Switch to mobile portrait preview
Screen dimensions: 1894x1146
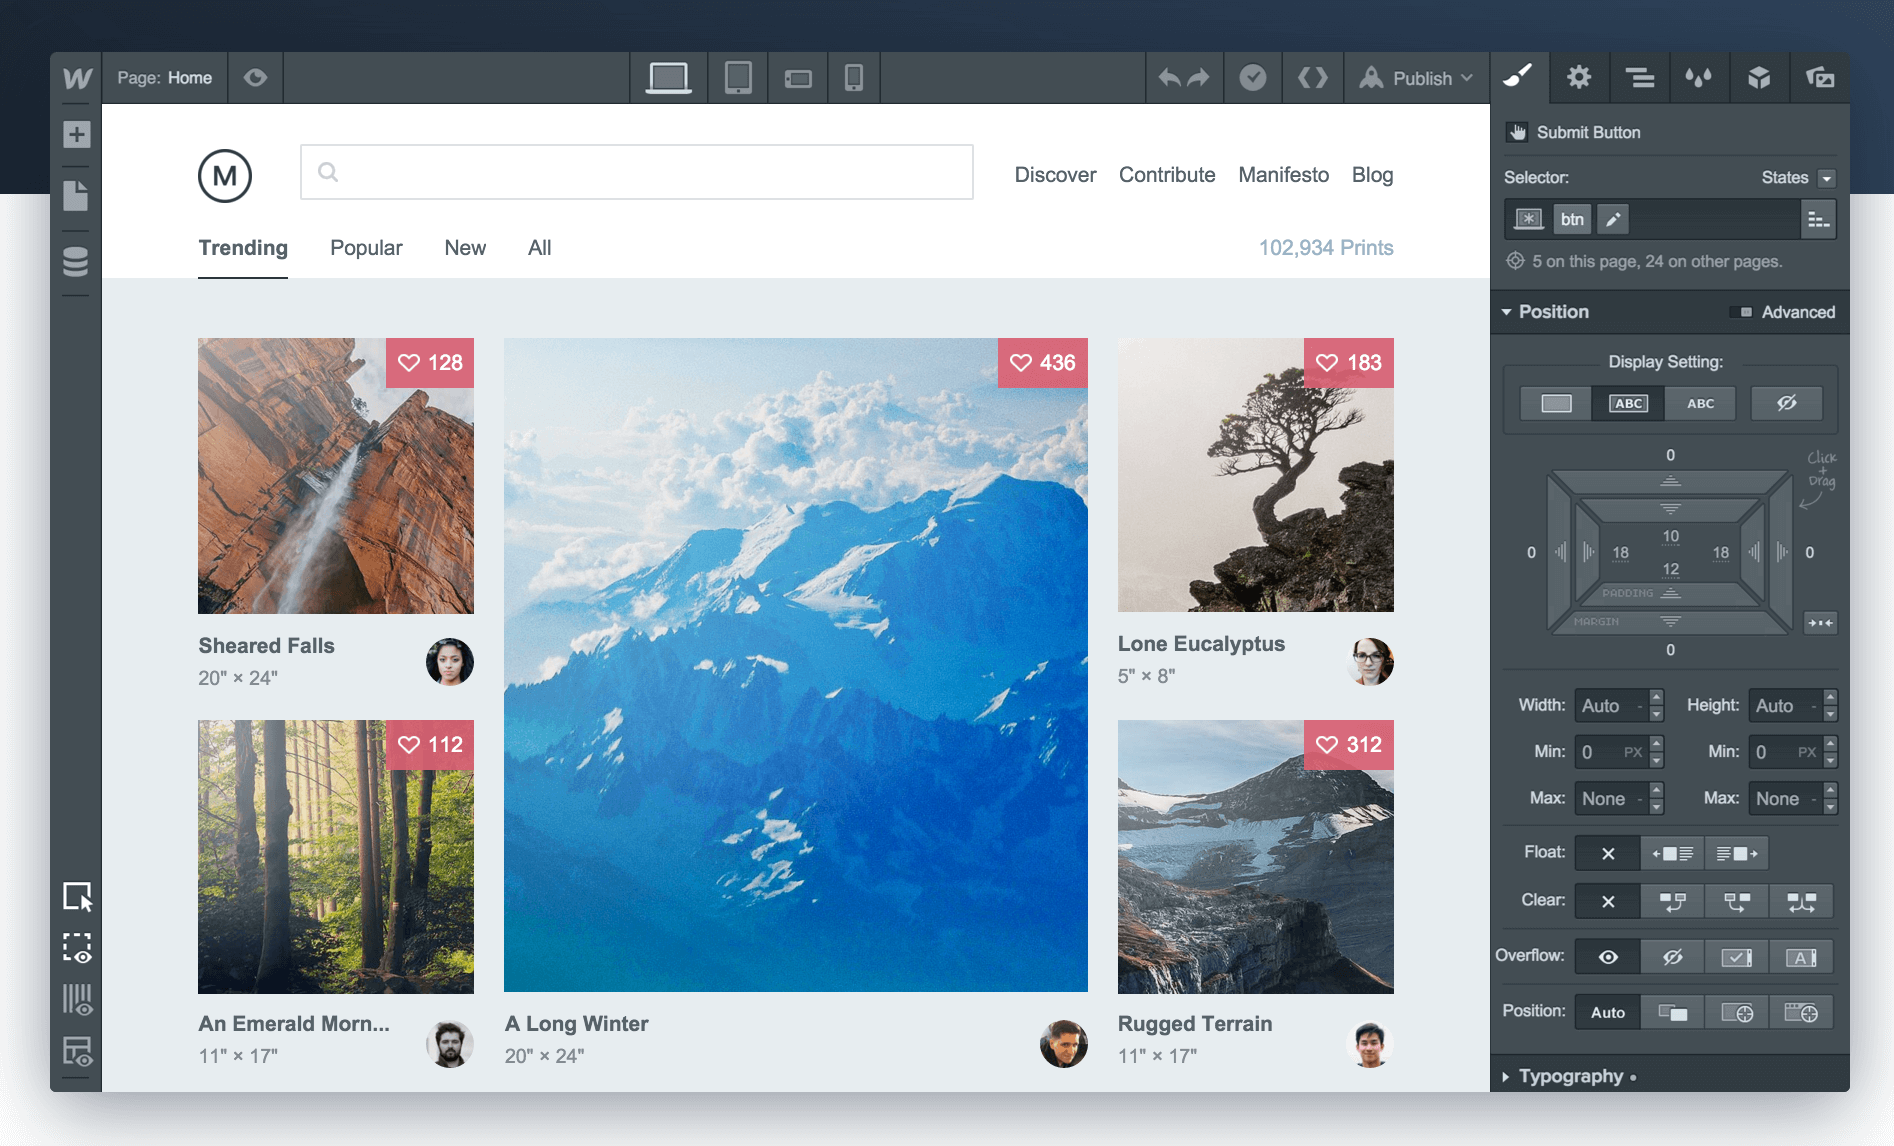click(x=852, y=77)
